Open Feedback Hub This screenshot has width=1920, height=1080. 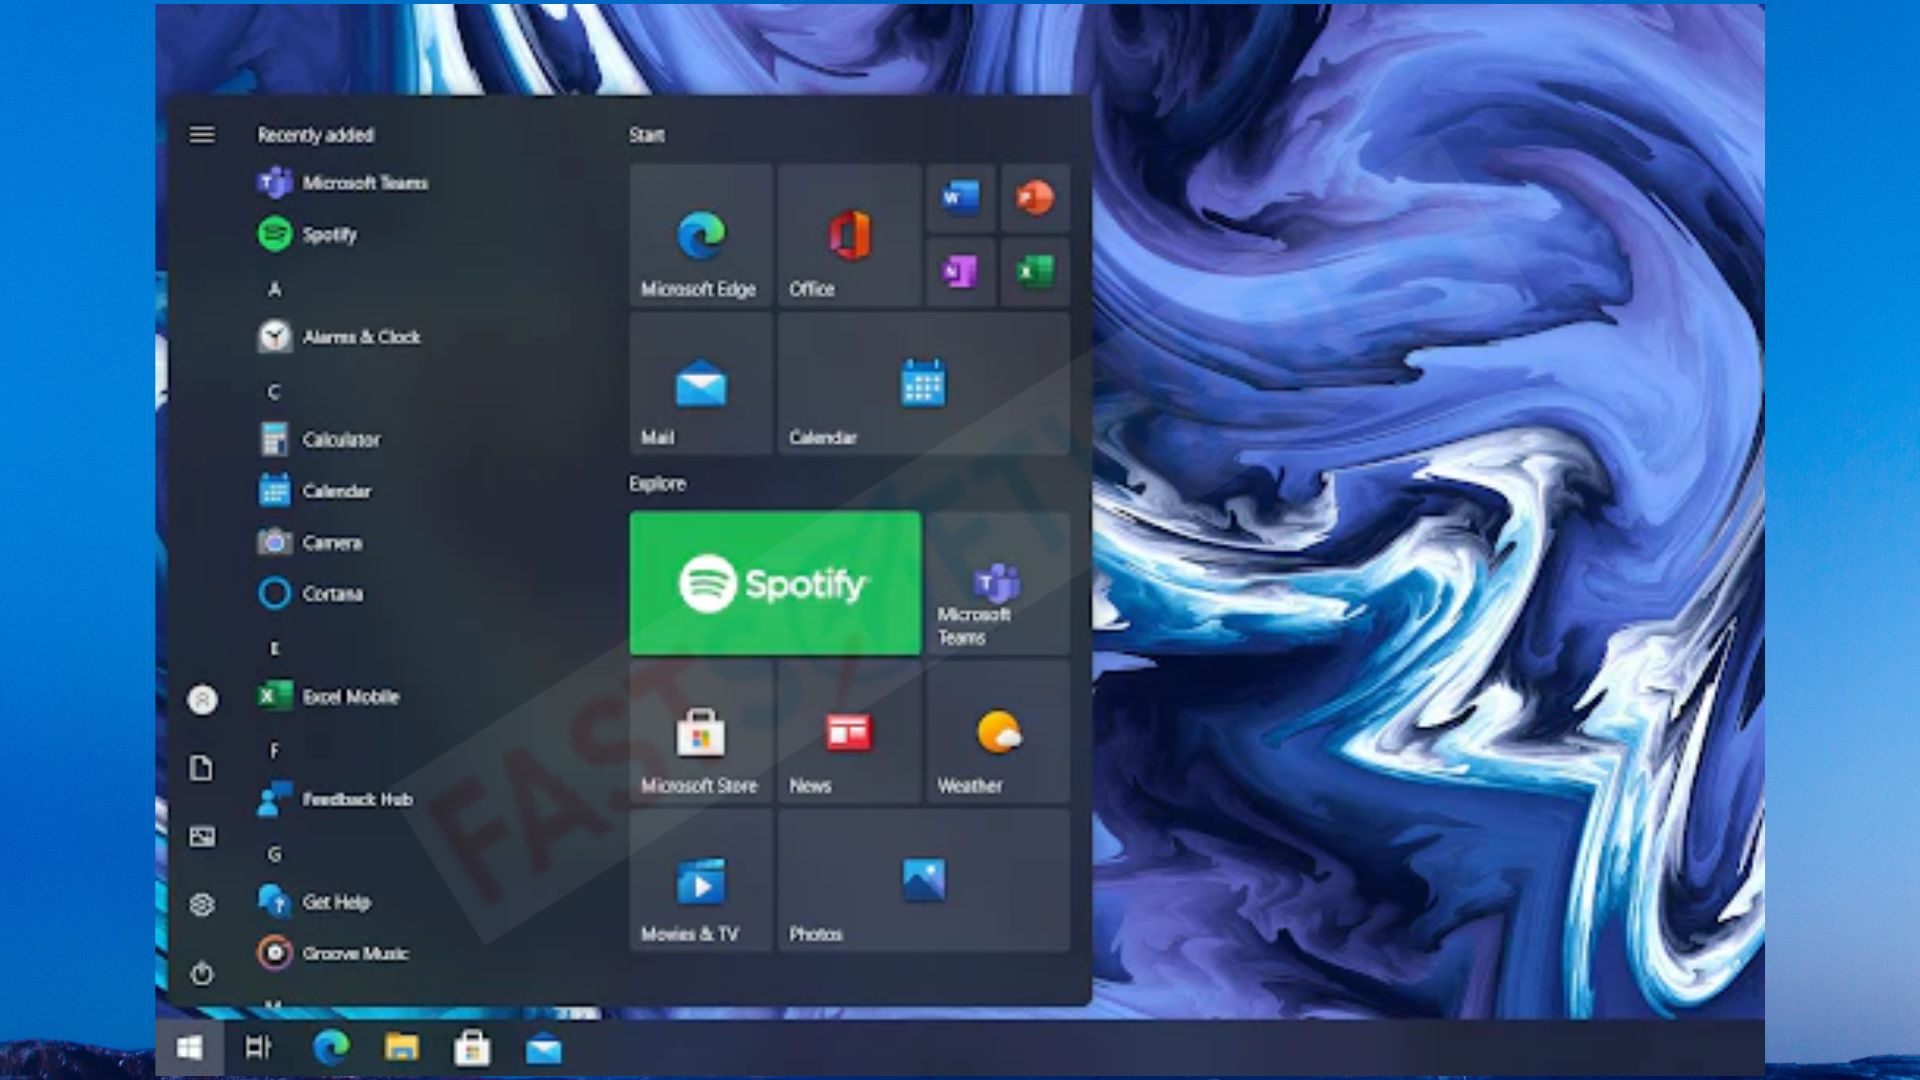(x=335, y=799)
